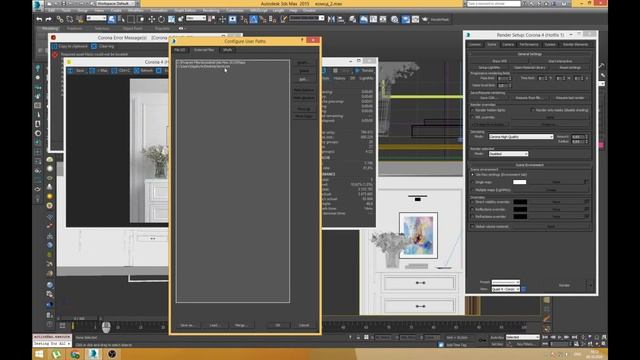The image size is (640, 360).
Task: Toggle Mtl. override checkbox in Render Setup
Action: point(473,117)
